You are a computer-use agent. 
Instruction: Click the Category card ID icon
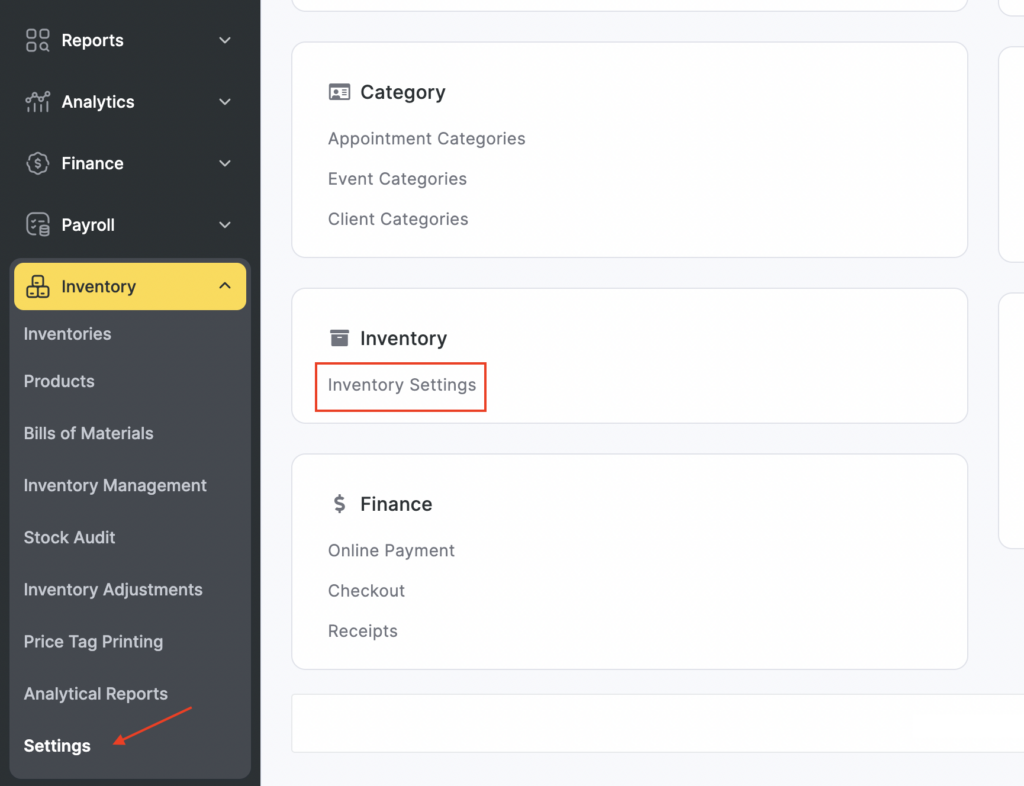tap(339, 92)
